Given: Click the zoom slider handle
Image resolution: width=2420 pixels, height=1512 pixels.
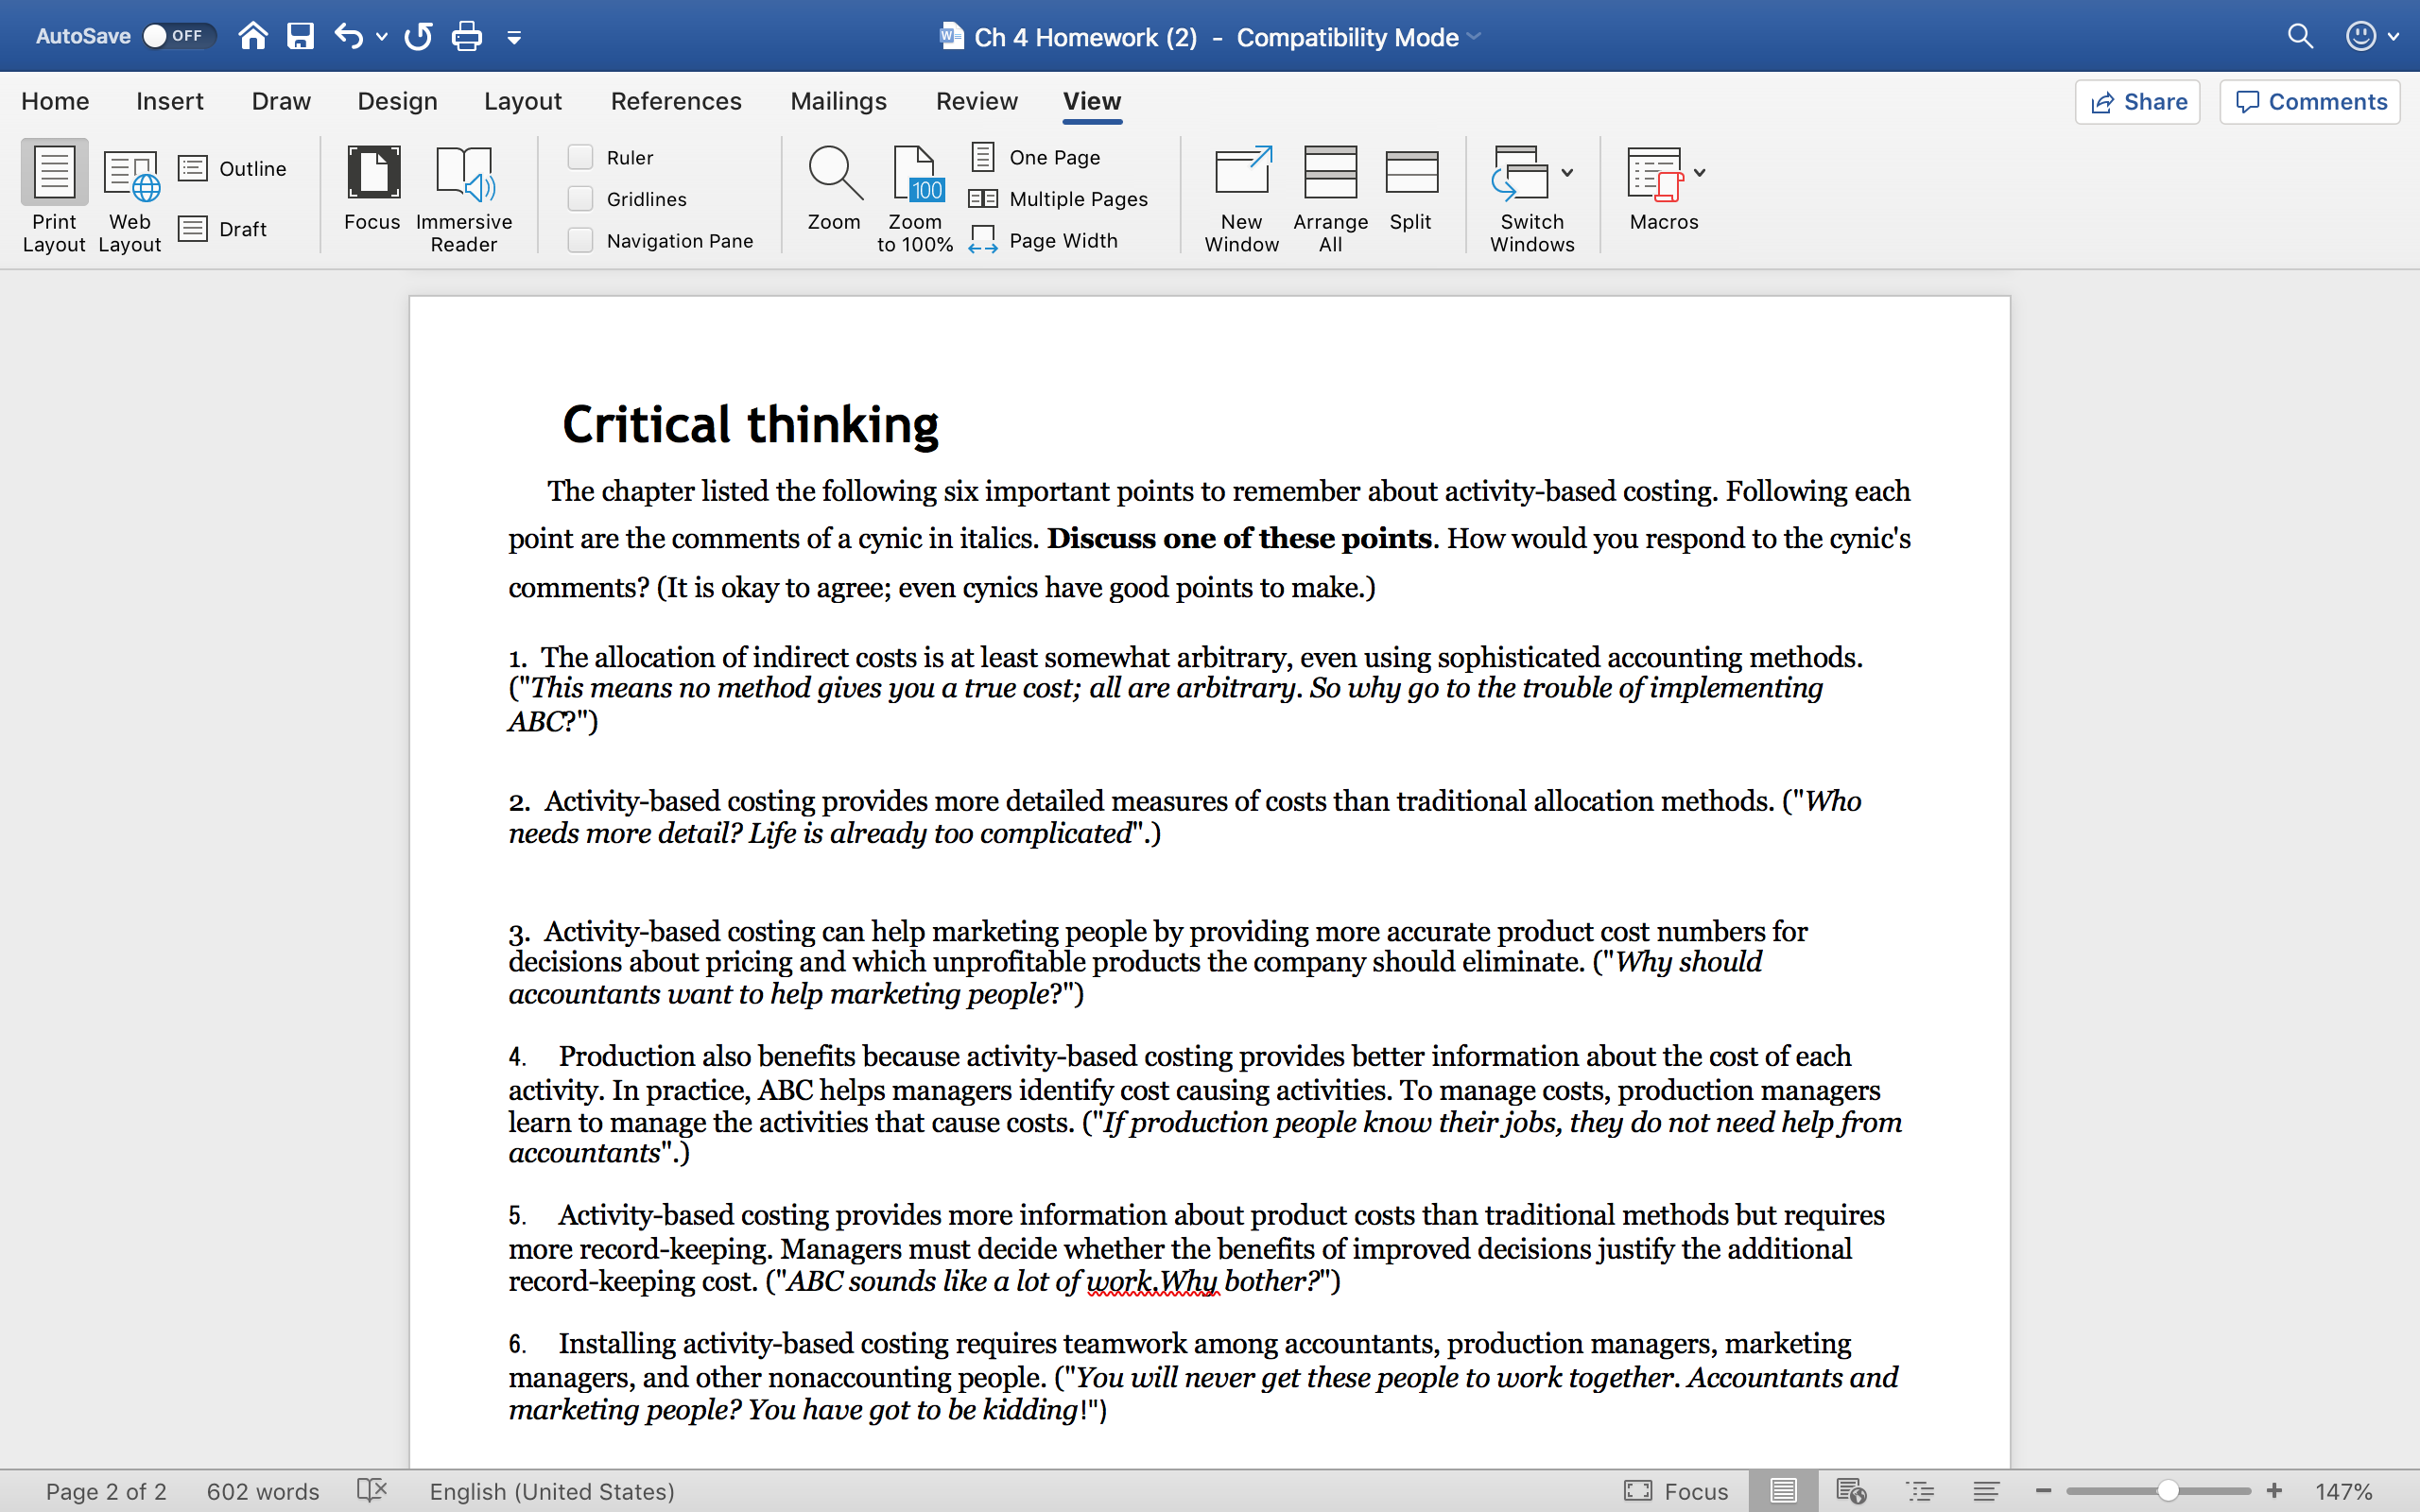Looking at the screenshot, I should [2167, 1491].
